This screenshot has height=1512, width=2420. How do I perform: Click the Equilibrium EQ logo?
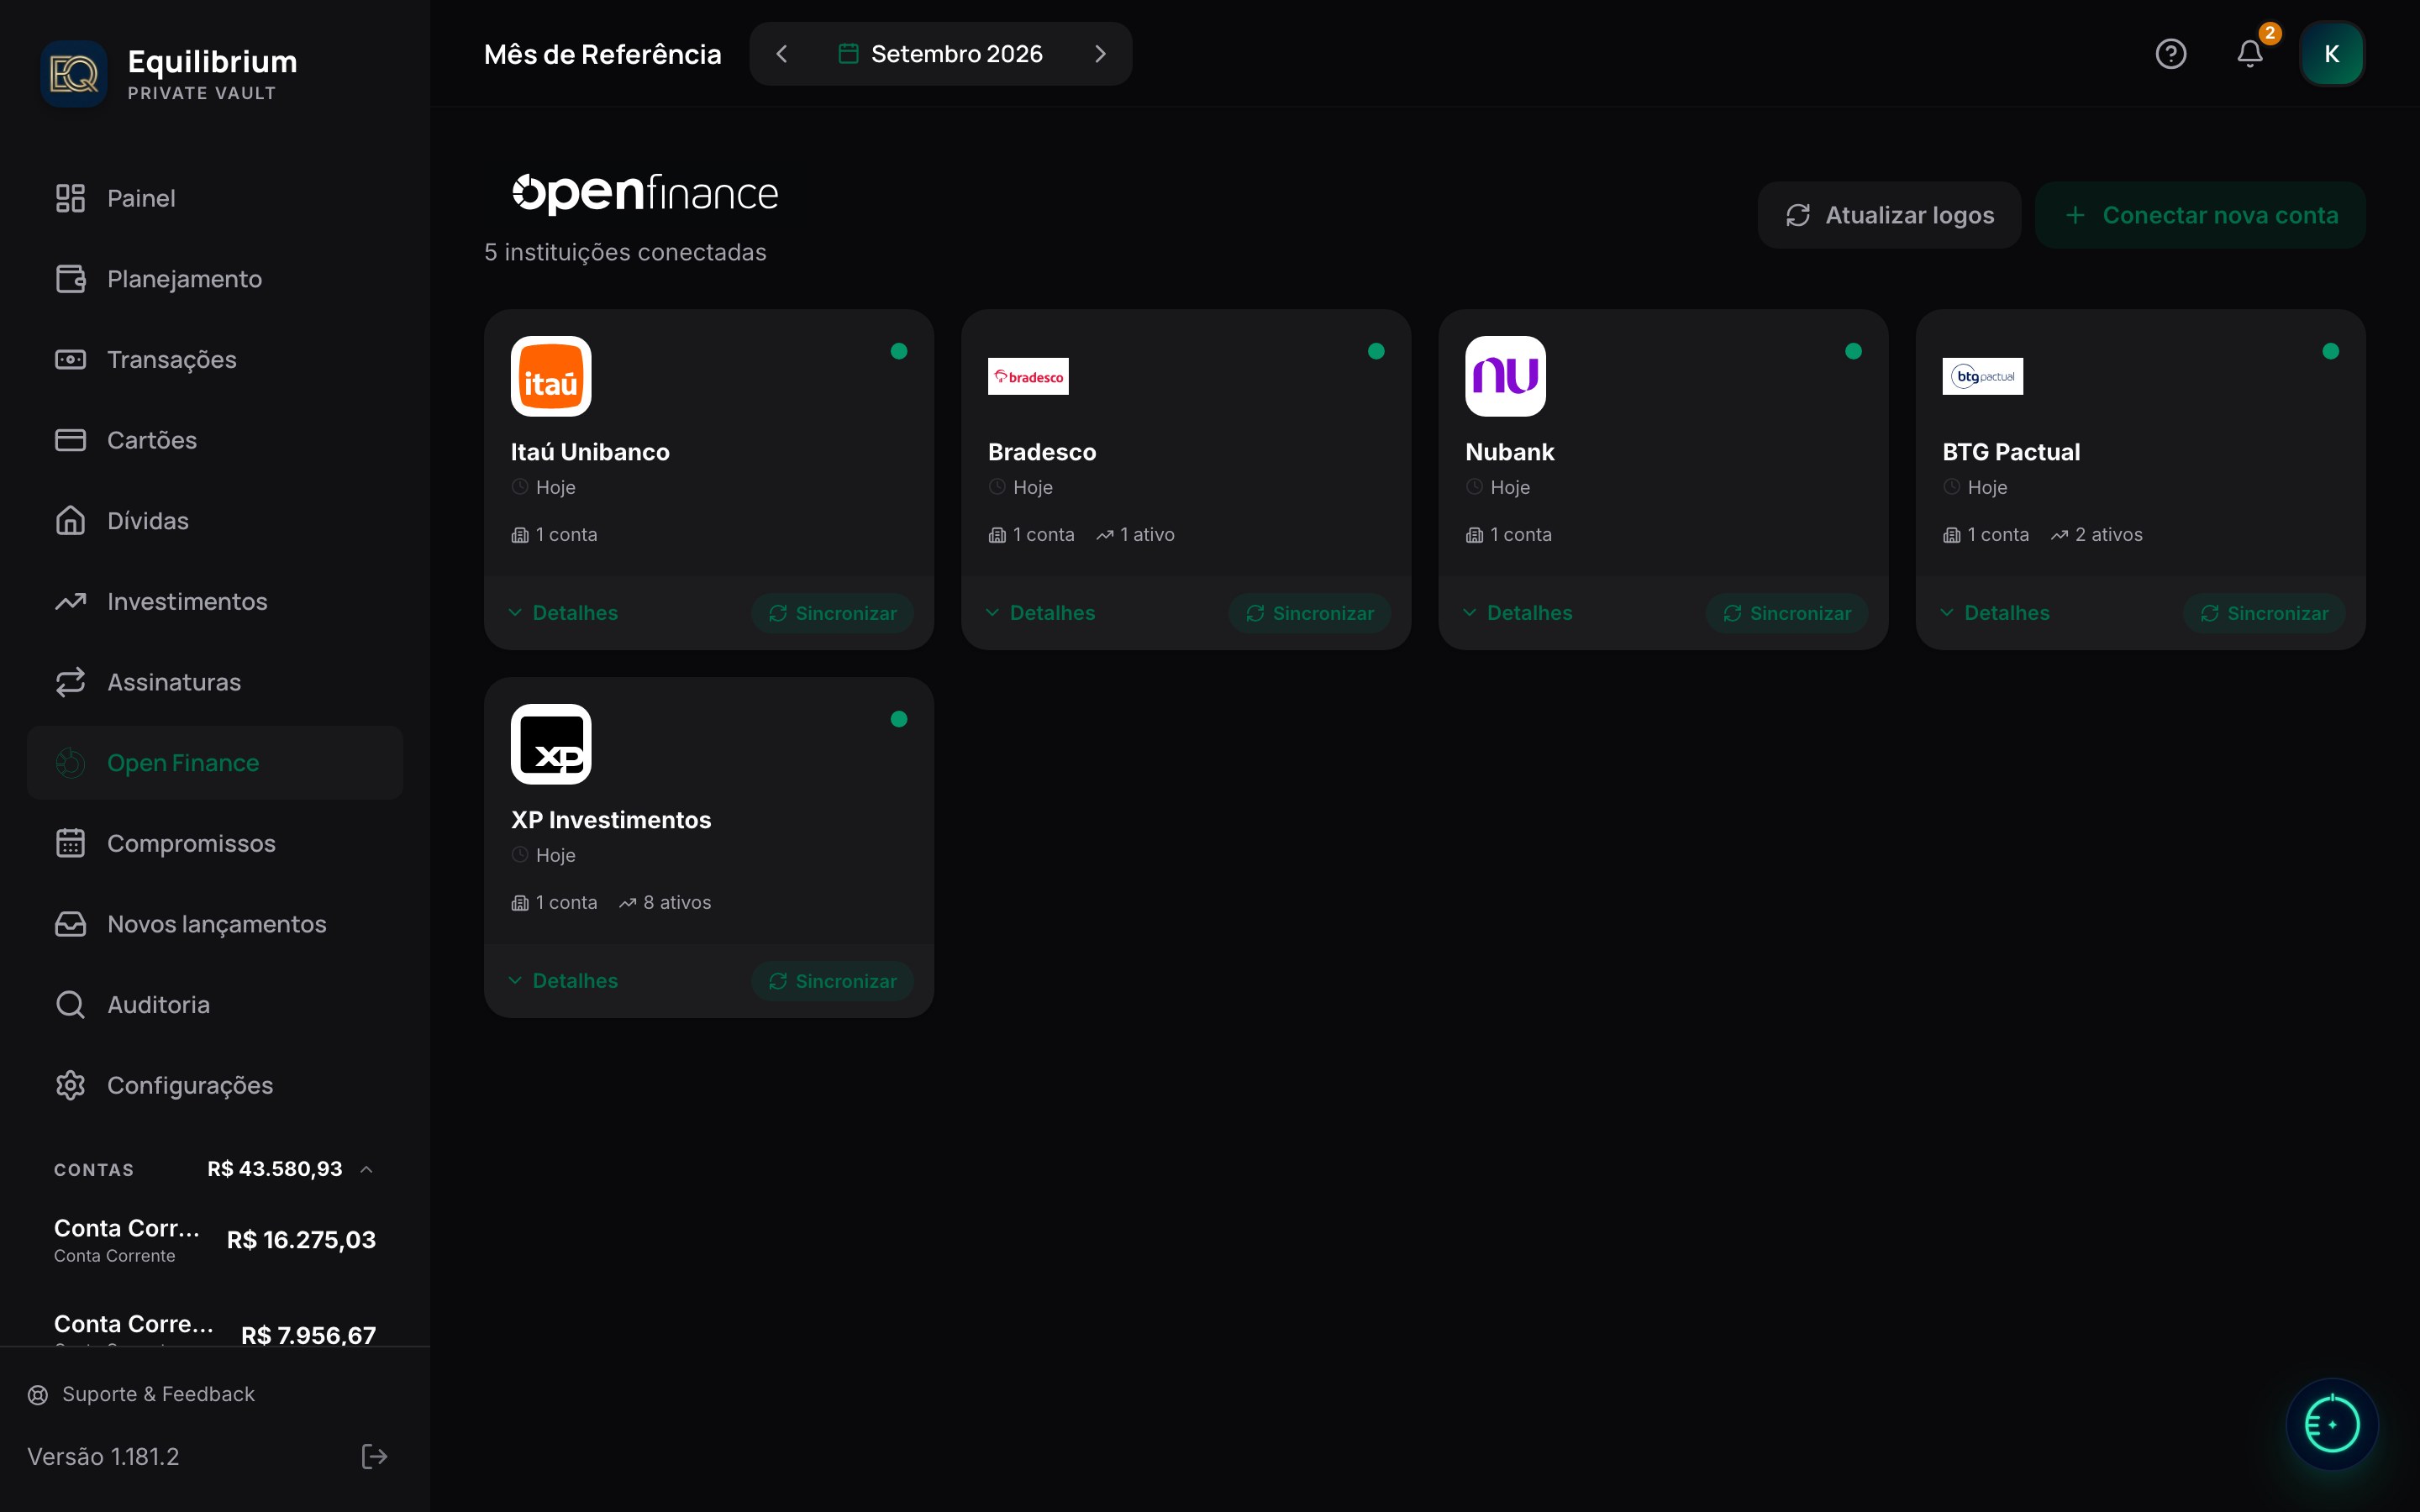(x=74, y=74)
